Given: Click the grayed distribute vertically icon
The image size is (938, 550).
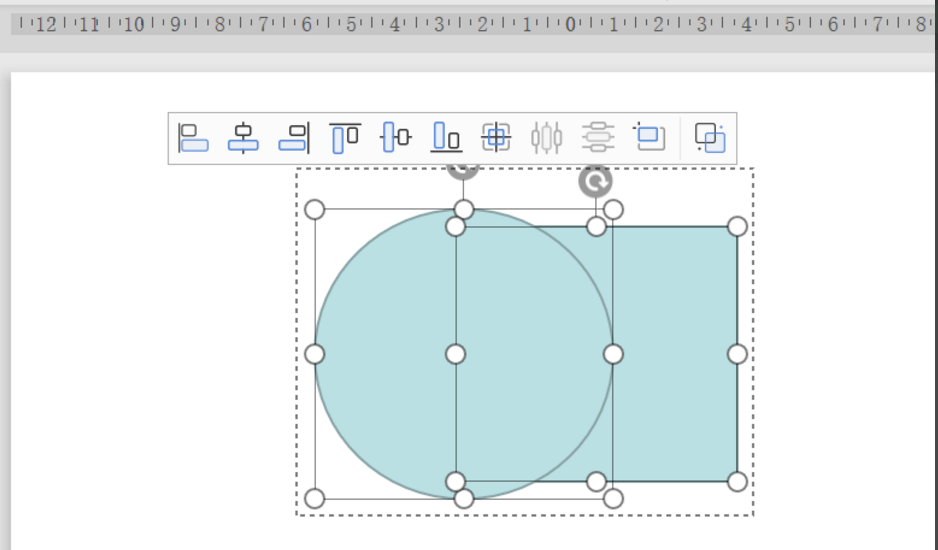Looking at the screenshot, I should 598,138.
